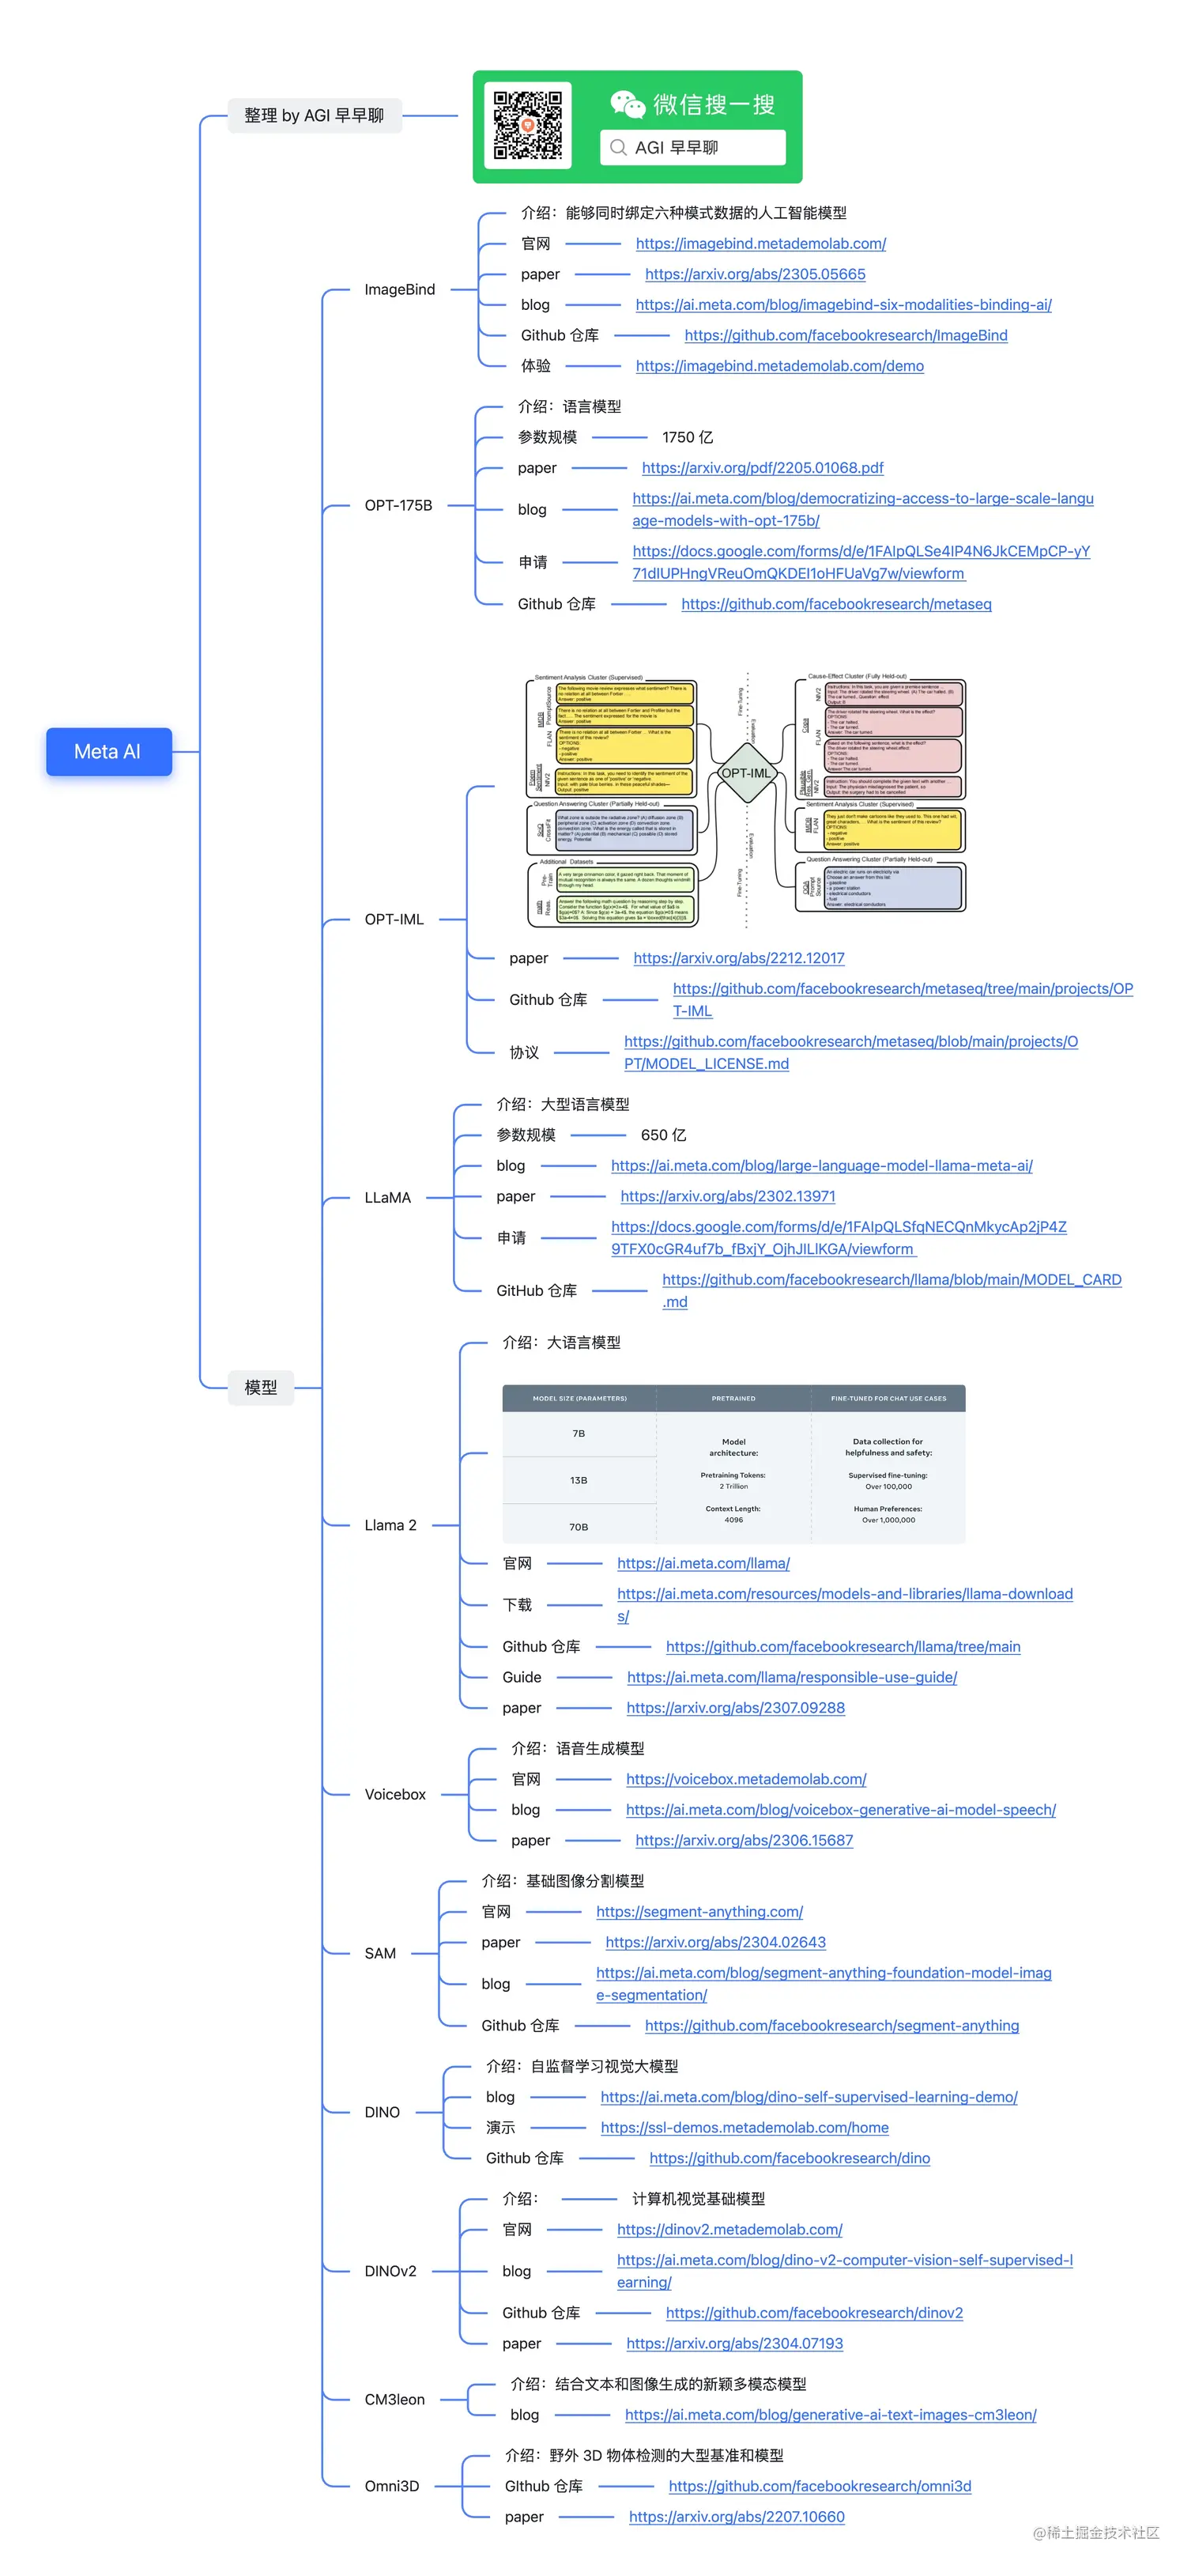Open the SAM paper arxiv 2304.02643 link

tap(716, 1942)
